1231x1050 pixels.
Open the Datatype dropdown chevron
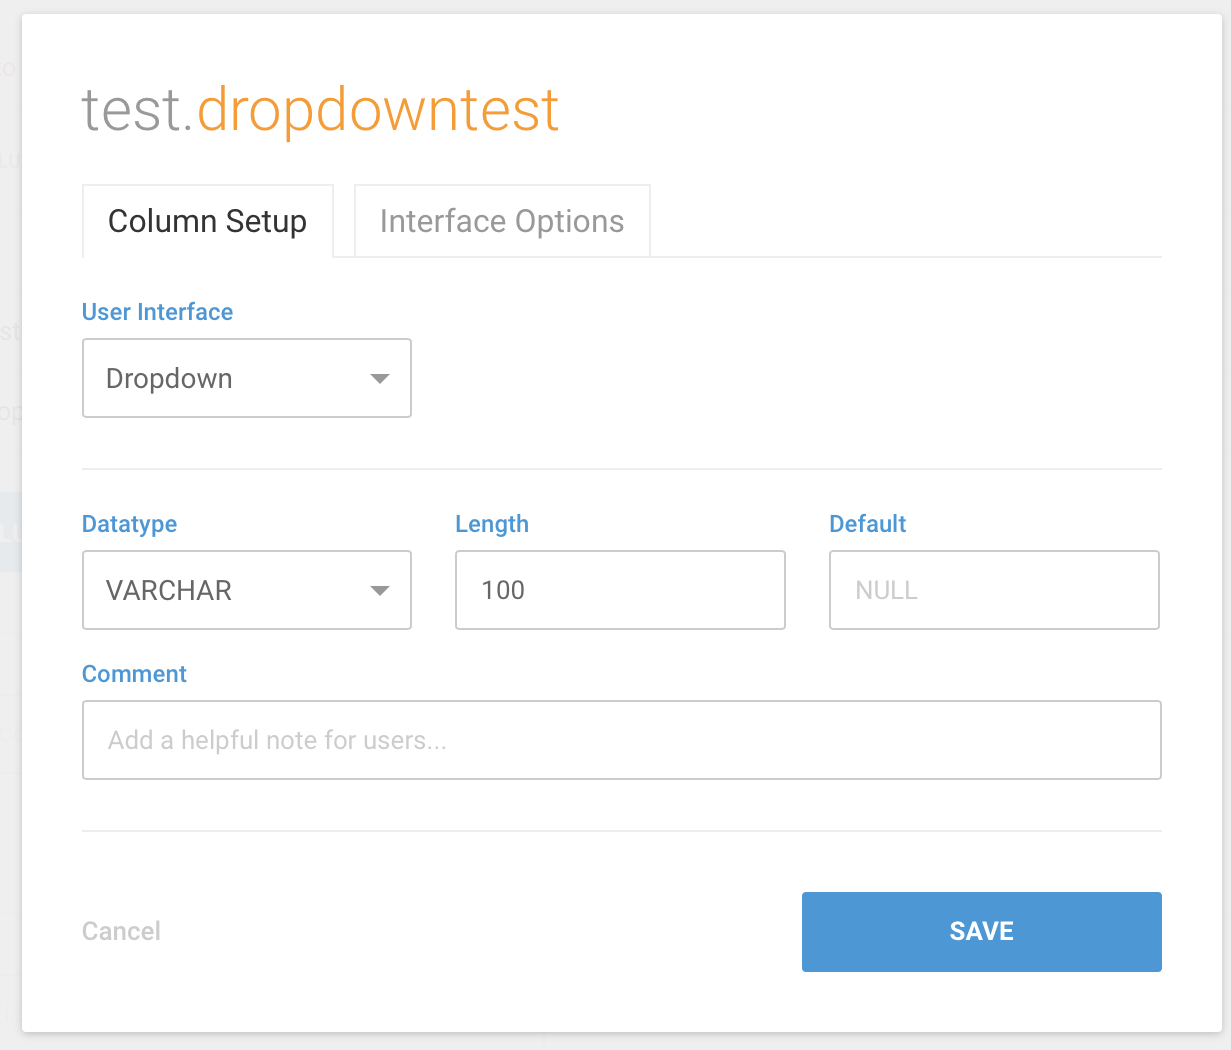click(x=380, y=590)
